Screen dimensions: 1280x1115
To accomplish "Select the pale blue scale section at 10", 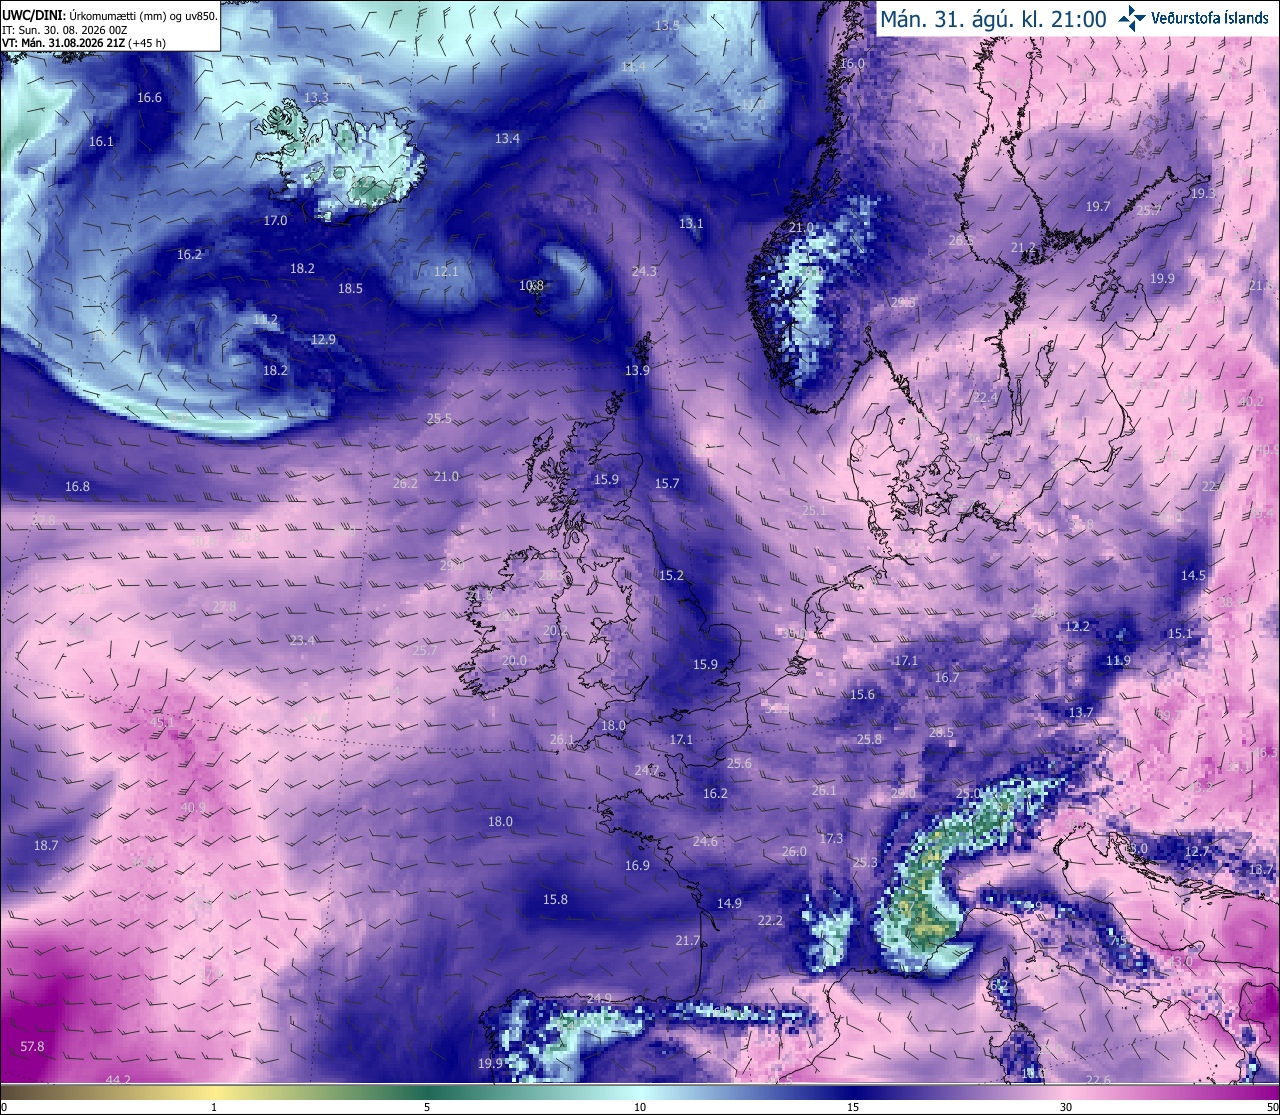I will (x=640, y=1093).
